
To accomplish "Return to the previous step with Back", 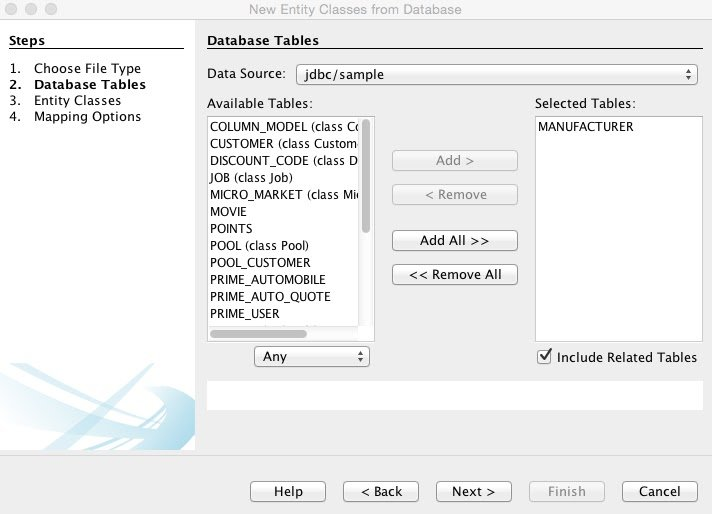I will click(x=381, y=491).
